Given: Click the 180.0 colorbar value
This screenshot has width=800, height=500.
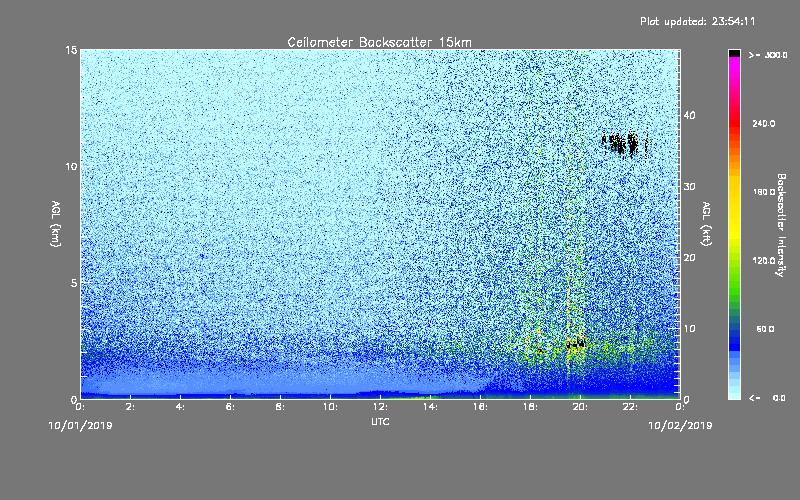Looking at the screenshot, I should pos(764,192).
